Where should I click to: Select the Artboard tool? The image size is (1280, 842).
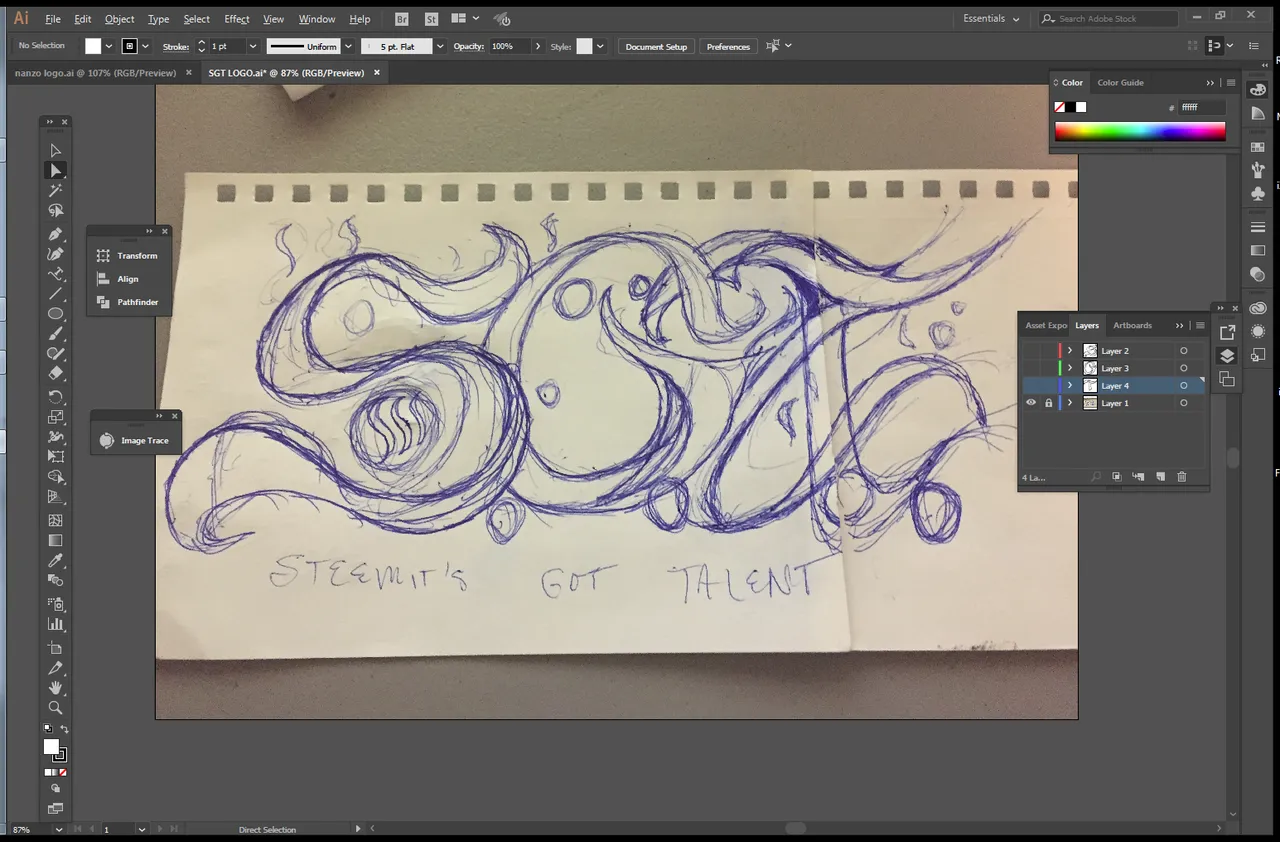click(56, 648)
